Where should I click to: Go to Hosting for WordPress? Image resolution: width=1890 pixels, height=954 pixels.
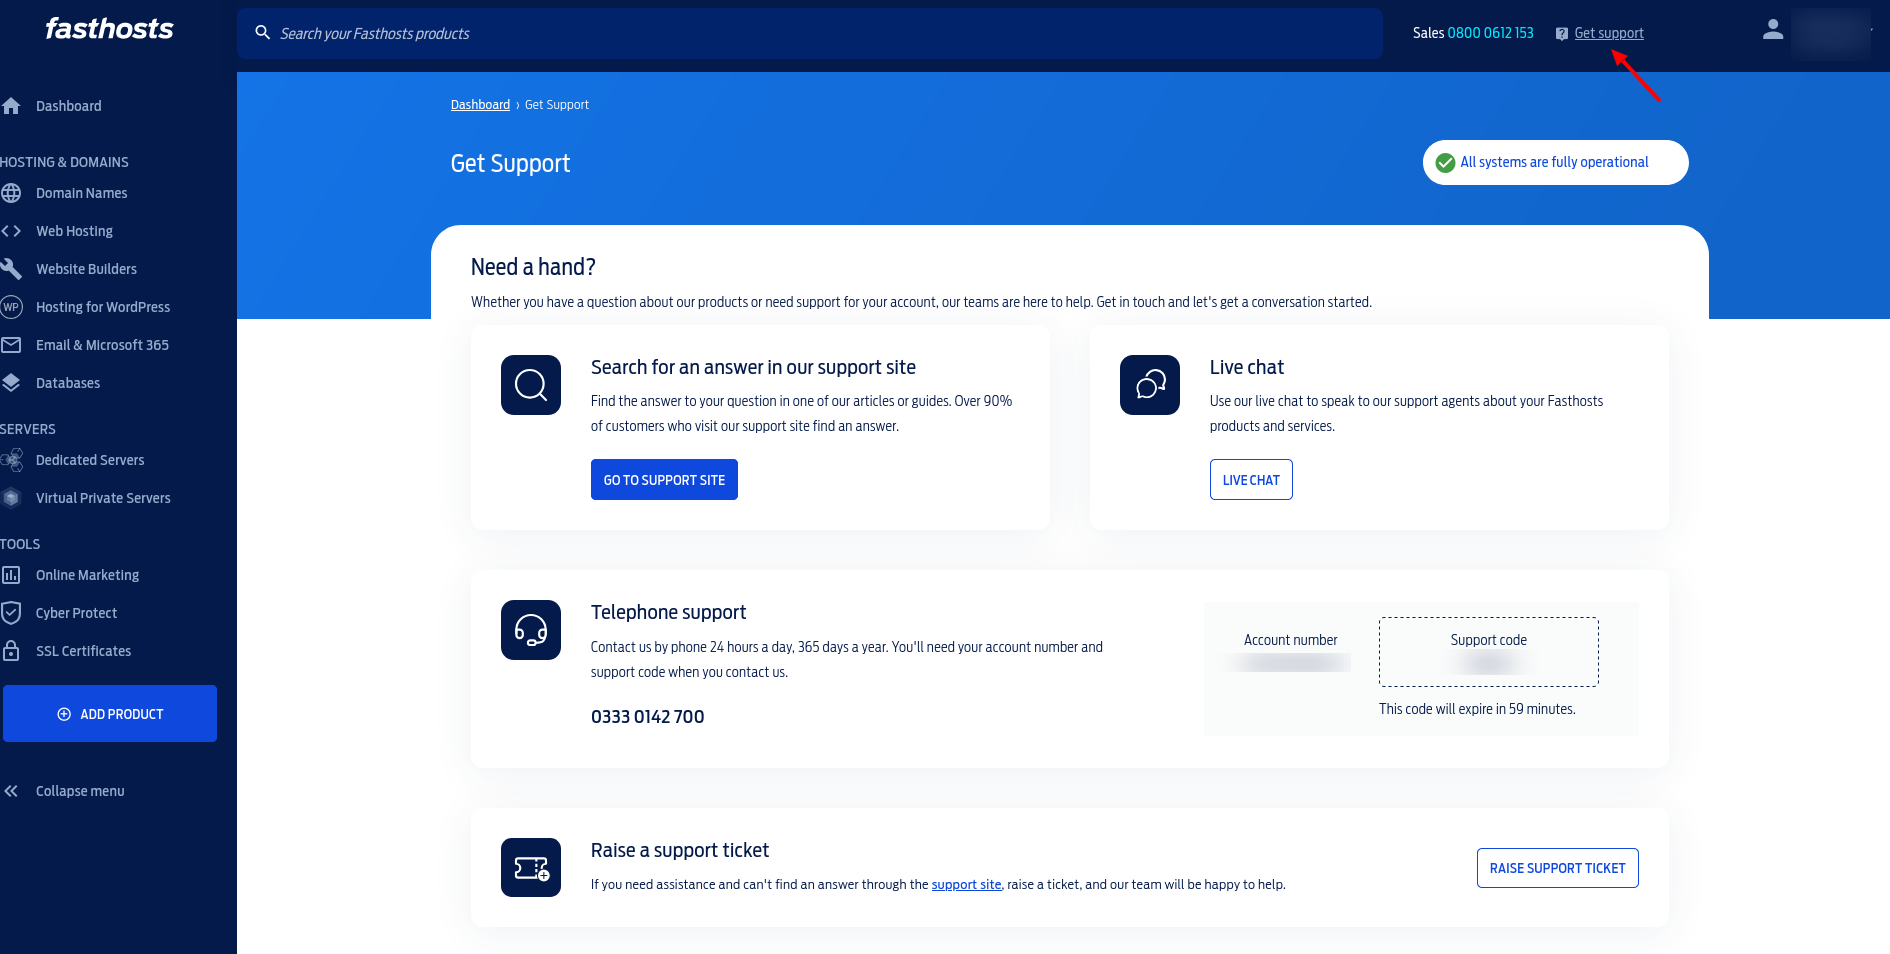coord(103,307)
